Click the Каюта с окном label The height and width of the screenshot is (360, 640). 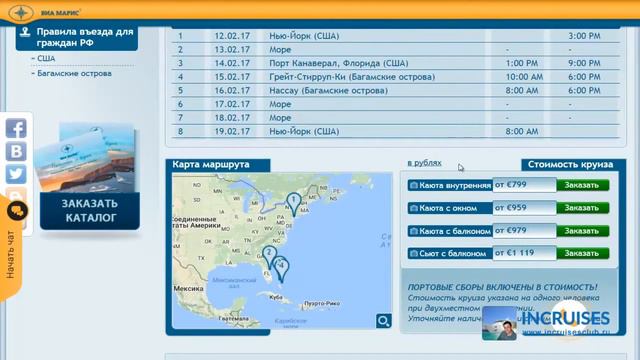[448, 208]
